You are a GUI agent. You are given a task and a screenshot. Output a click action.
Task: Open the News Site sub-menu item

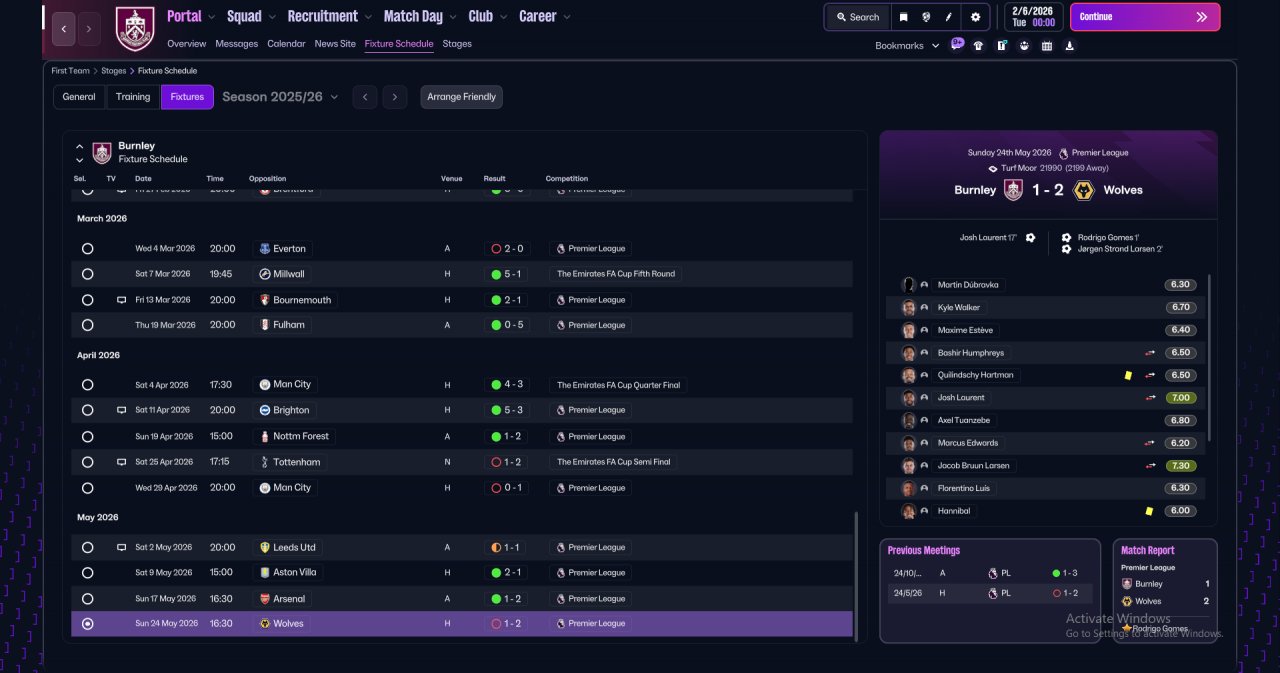pyautogui.click(x=335, y=44)
